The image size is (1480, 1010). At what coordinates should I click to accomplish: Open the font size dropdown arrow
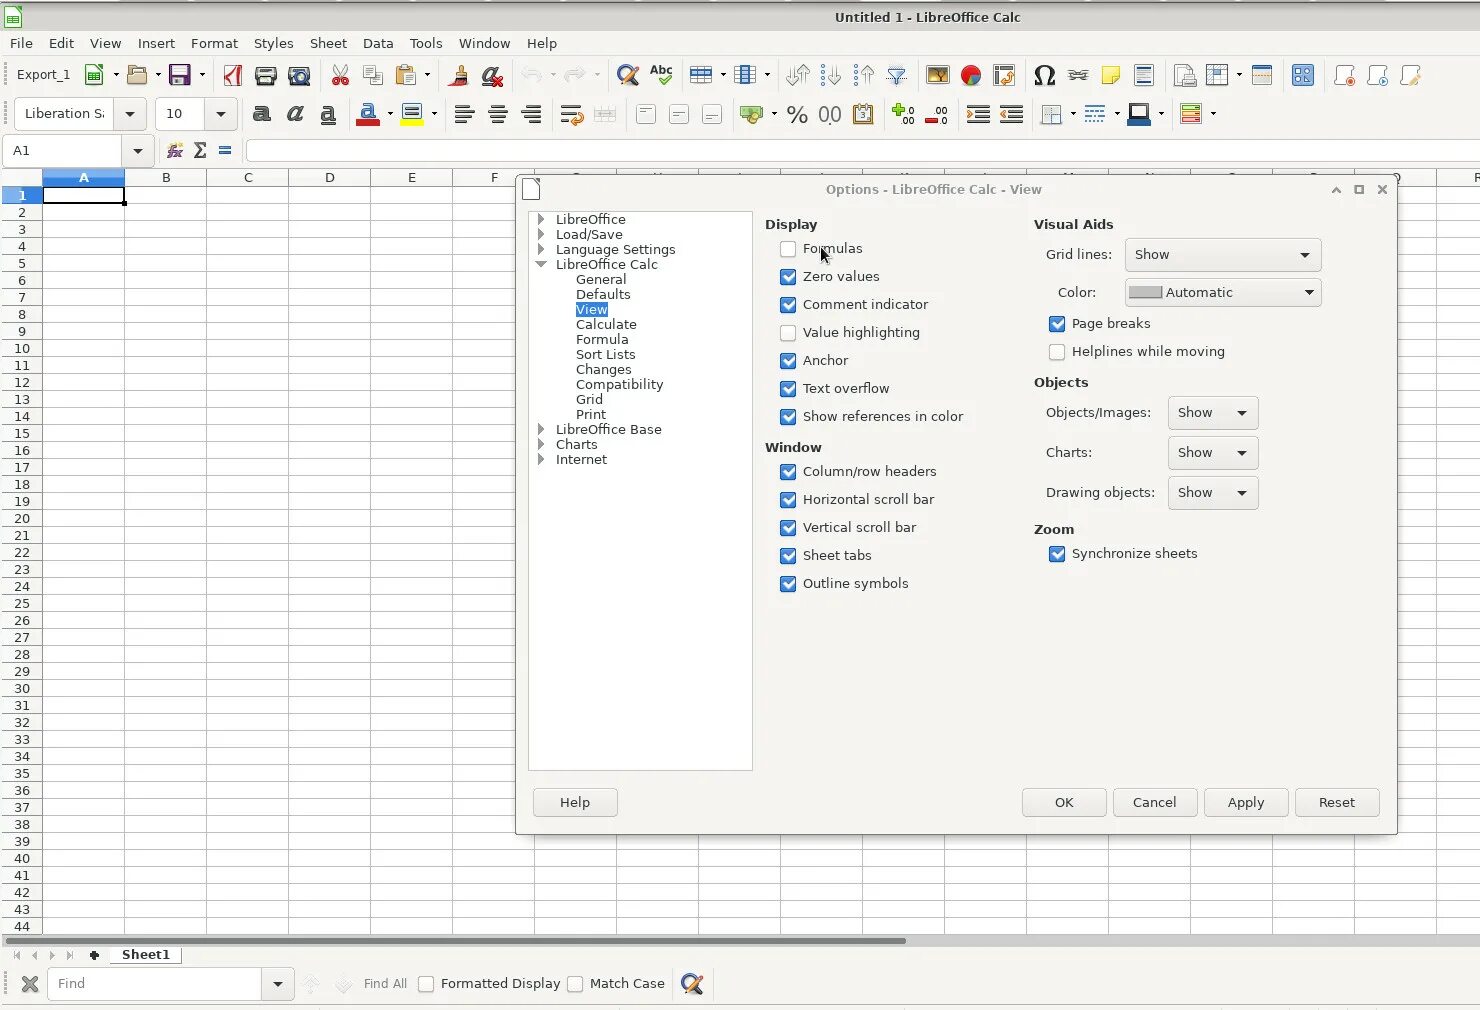click(221, 114)
